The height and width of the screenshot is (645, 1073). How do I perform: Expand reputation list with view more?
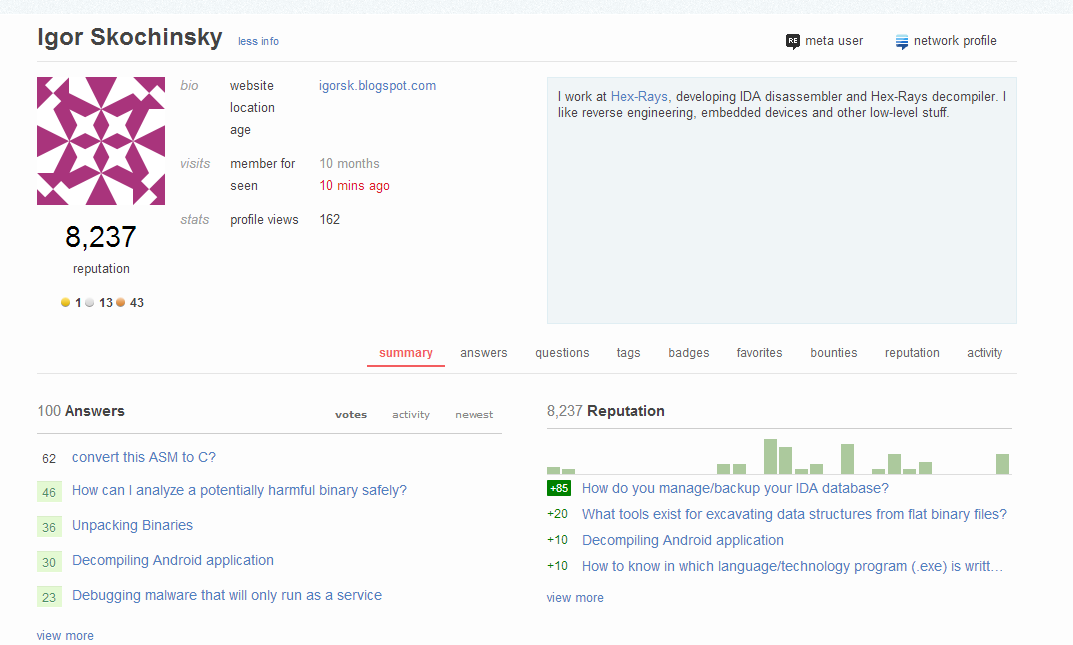(x=575, y=597)
